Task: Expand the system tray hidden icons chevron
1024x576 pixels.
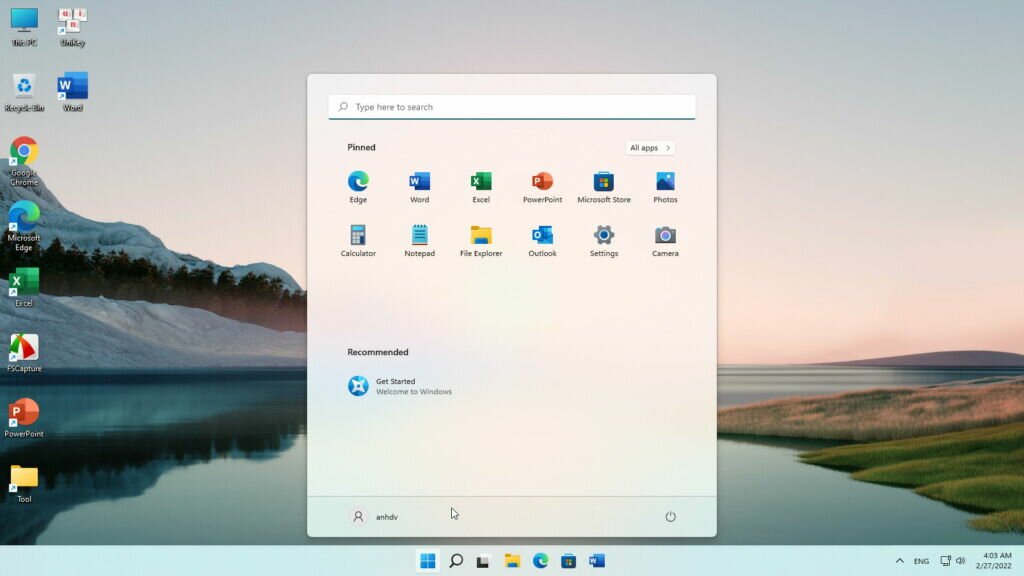Action: (x=899, y=561)
